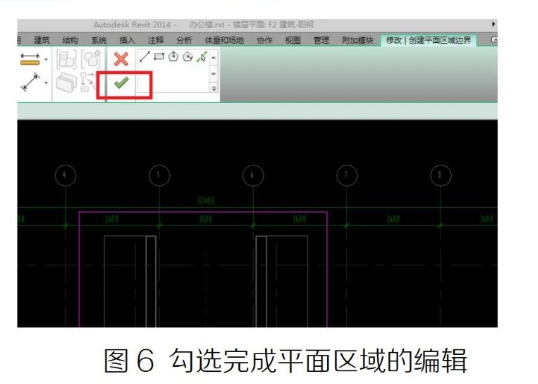The height and width of the screenshot is (384, 538).
Task: Select the Rectangle draw tool
Action: click(159, 56)
